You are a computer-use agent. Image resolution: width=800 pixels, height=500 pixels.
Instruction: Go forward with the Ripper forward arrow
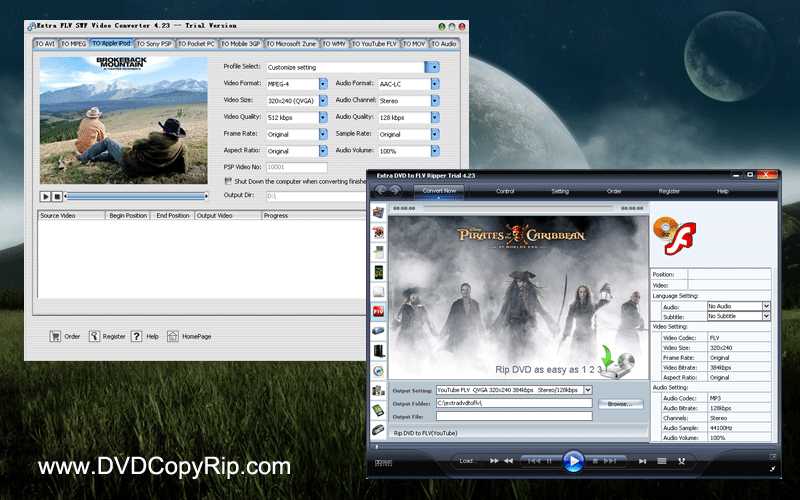point(395,191)
